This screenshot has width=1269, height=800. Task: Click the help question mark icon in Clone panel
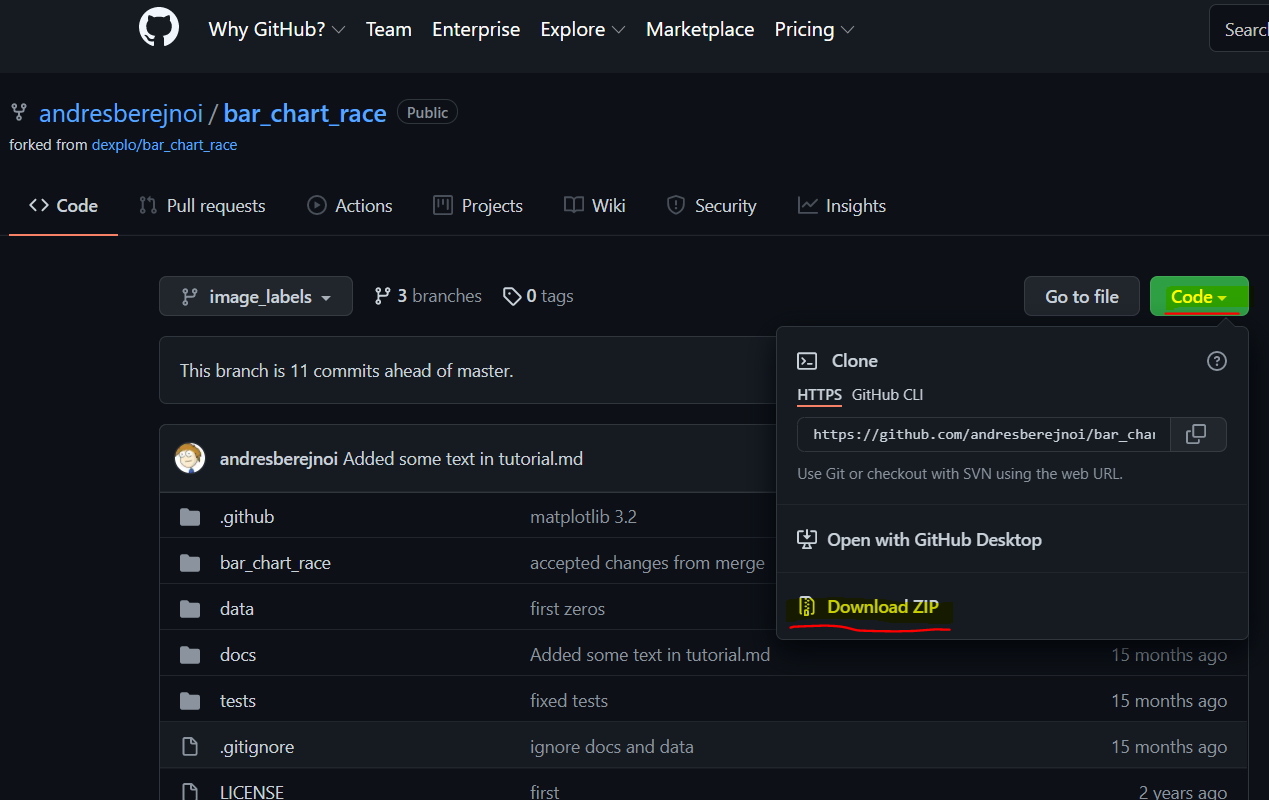click(x=1217, y=361)
